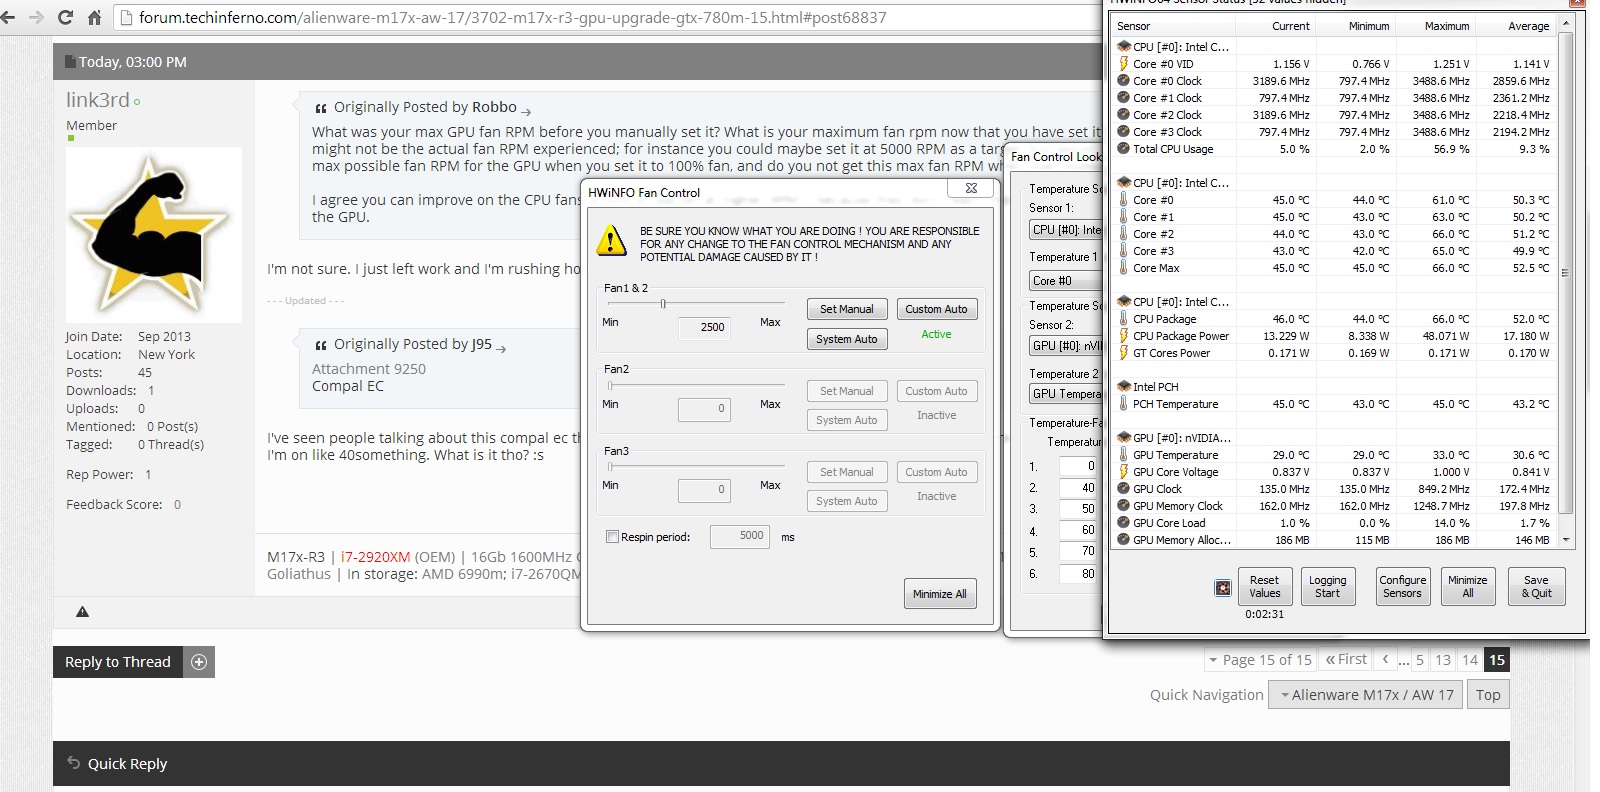Click Custom Auto for Fan1 & 2
The height and width of the screenshot is (792, 1600).
coord(937,310)
